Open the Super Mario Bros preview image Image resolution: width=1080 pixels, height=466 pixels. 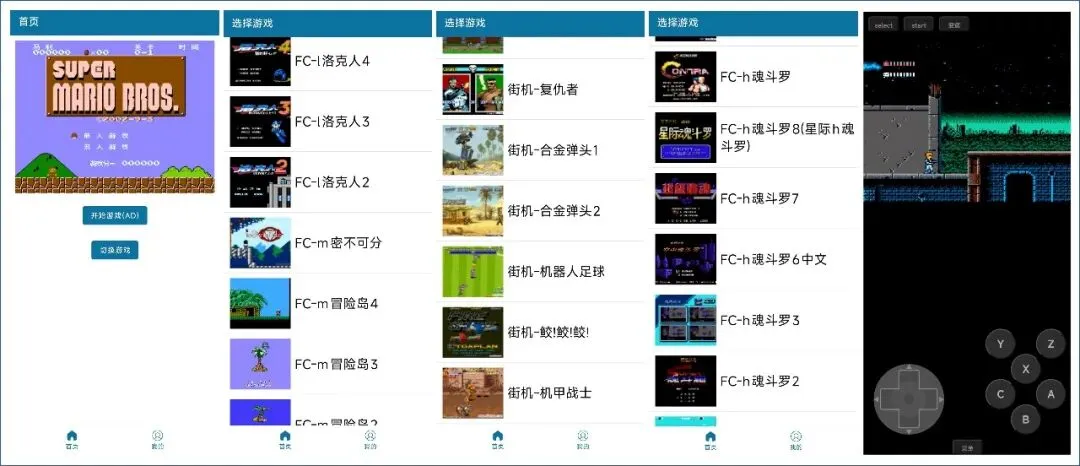coord(114,116)
